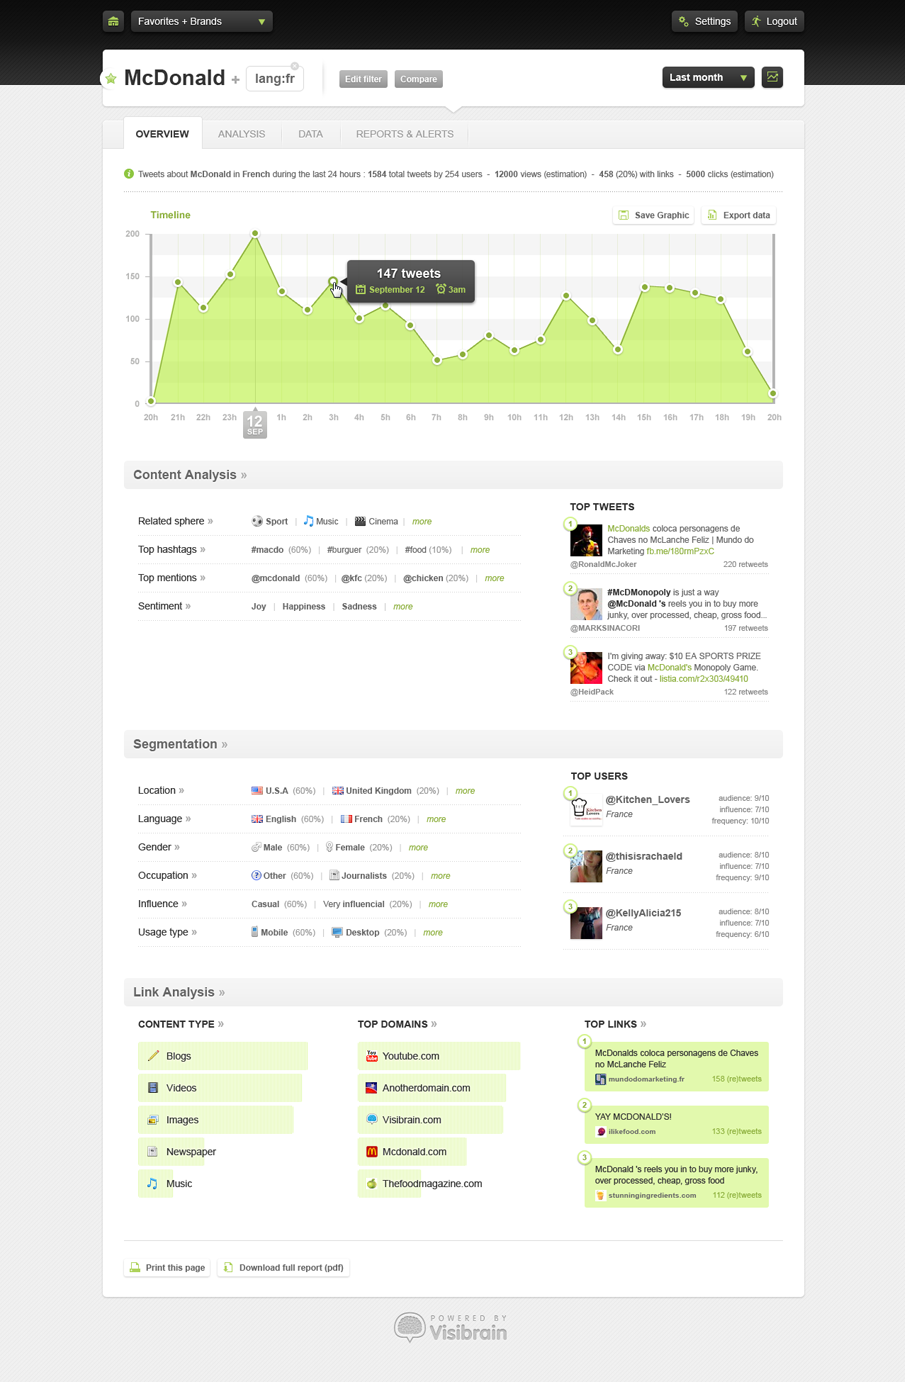Click the timeline peak point at 0h
This screenshot has width=905, height=1382.
pos(255,233)
